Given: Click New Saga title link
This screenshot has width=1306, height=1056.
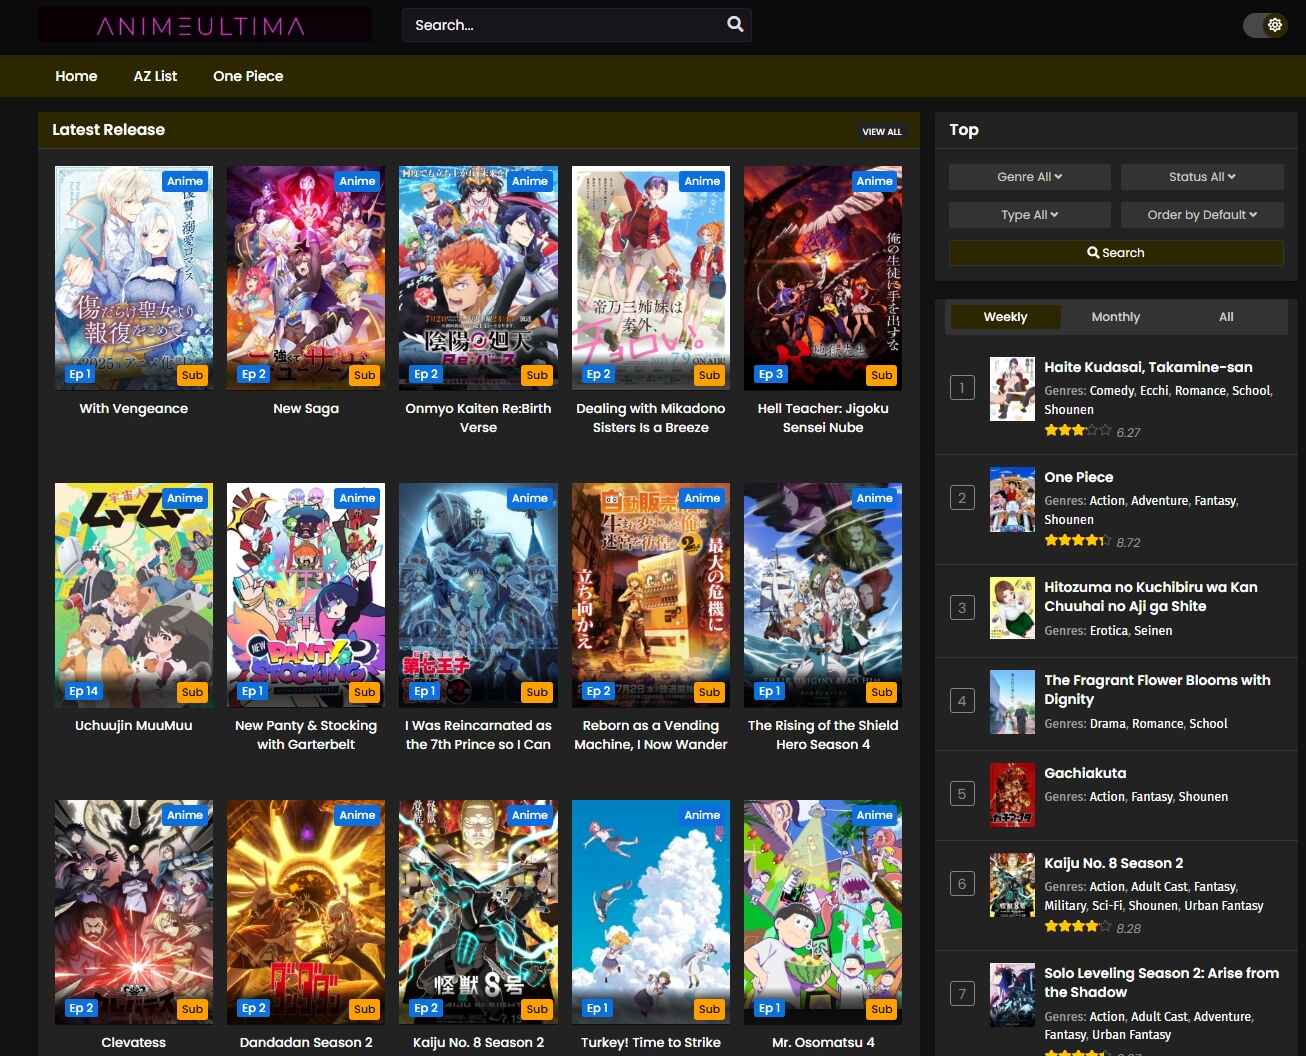Looking at the screenshot, I should pyautogui.click(x=306, y=408).
